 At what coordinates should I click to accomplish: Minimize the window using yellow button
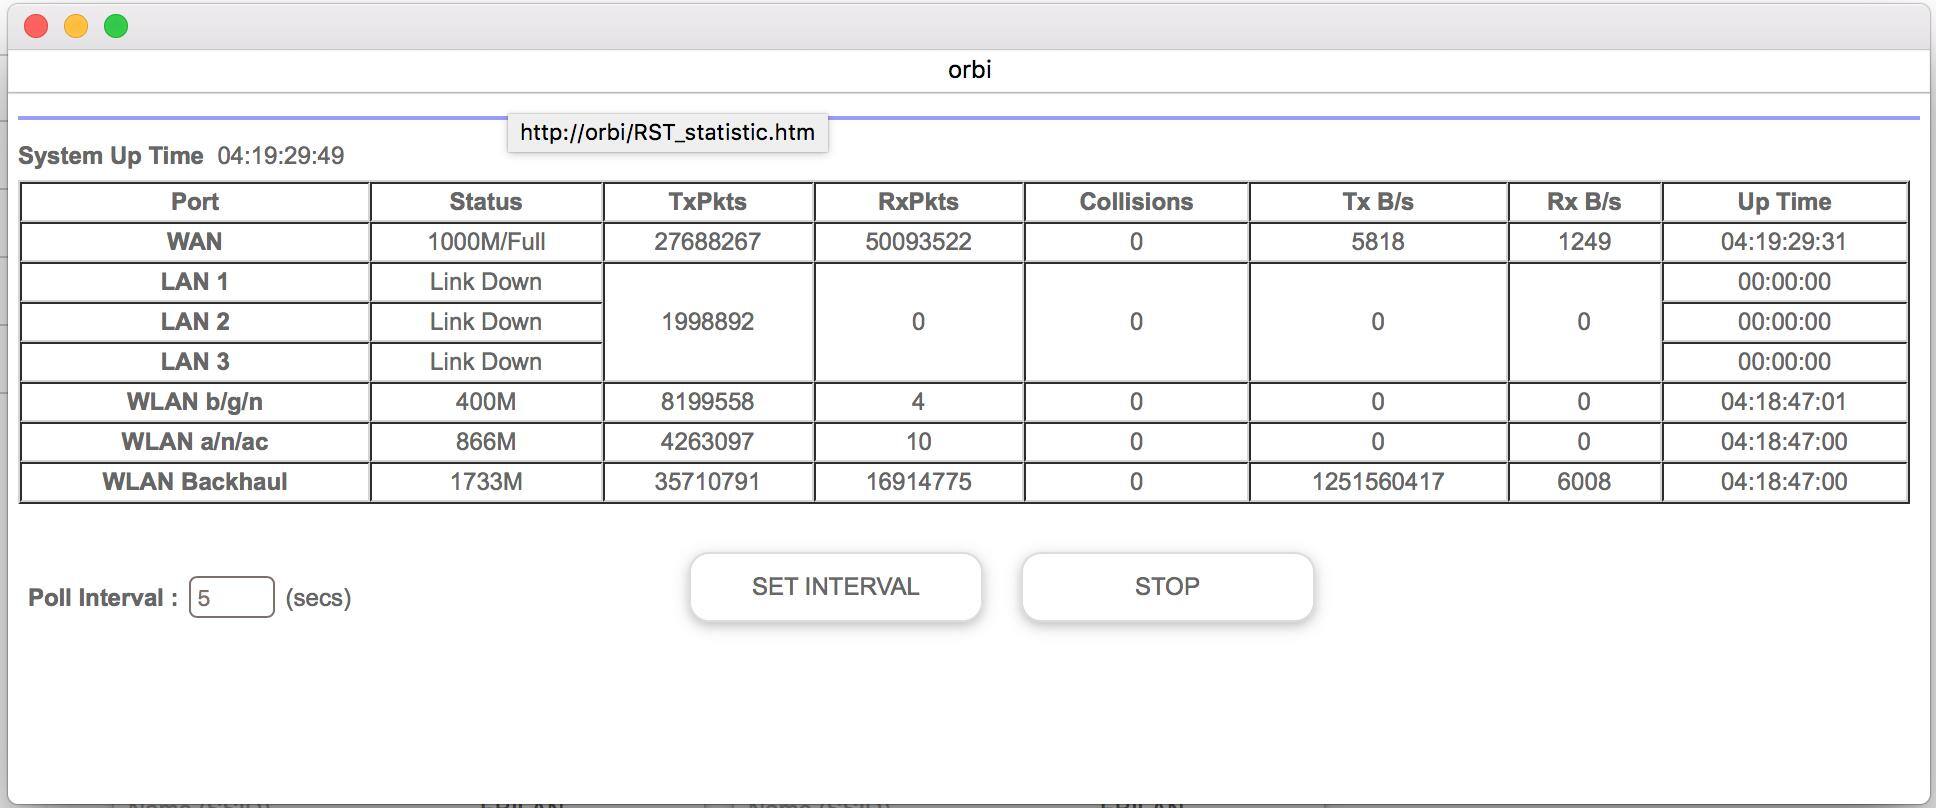[x=76, y=26]
